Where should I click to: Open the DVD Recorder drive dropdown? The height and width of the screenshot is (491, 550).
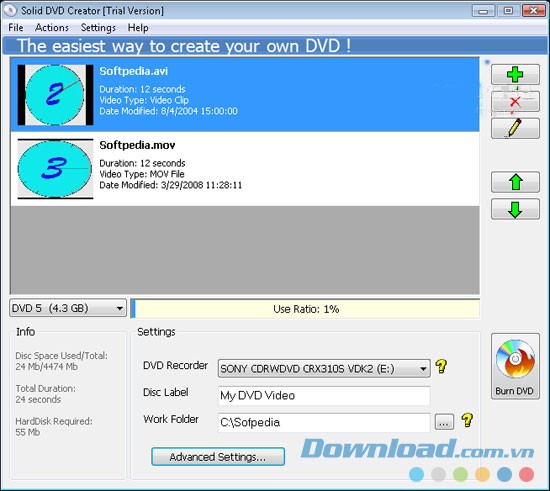(324, 369)
